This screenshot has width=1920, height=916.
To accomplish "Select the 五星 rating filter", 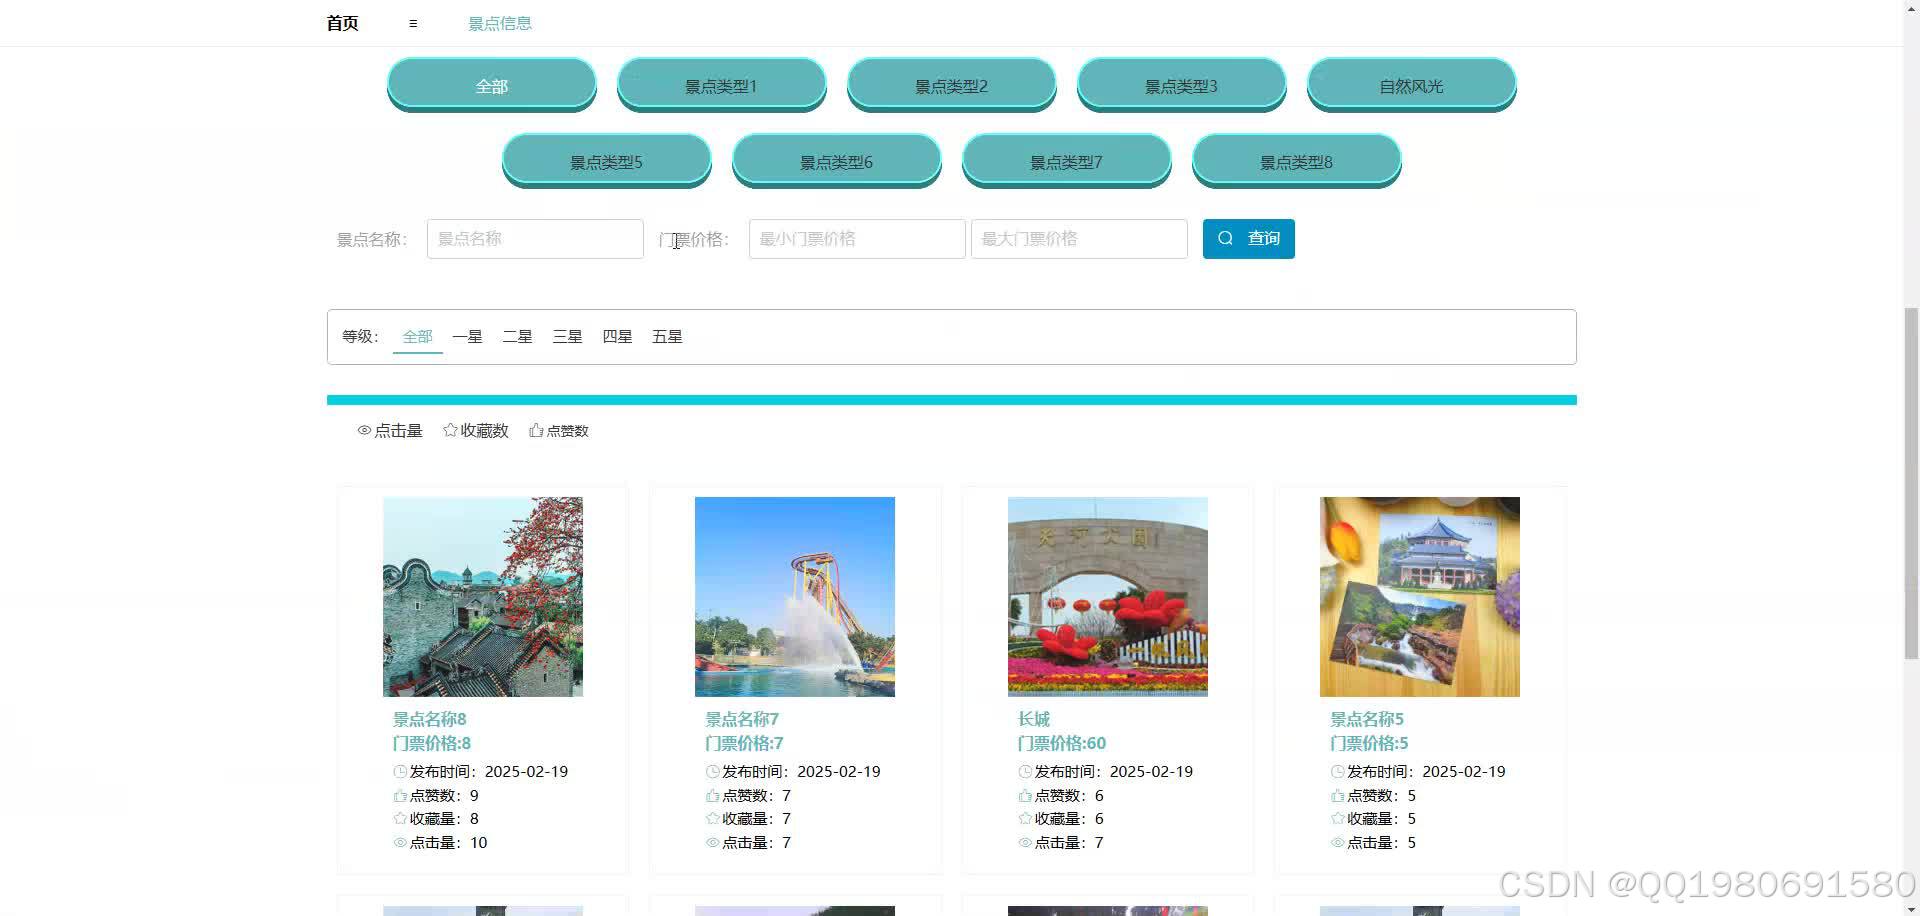I will click(667, 336).
